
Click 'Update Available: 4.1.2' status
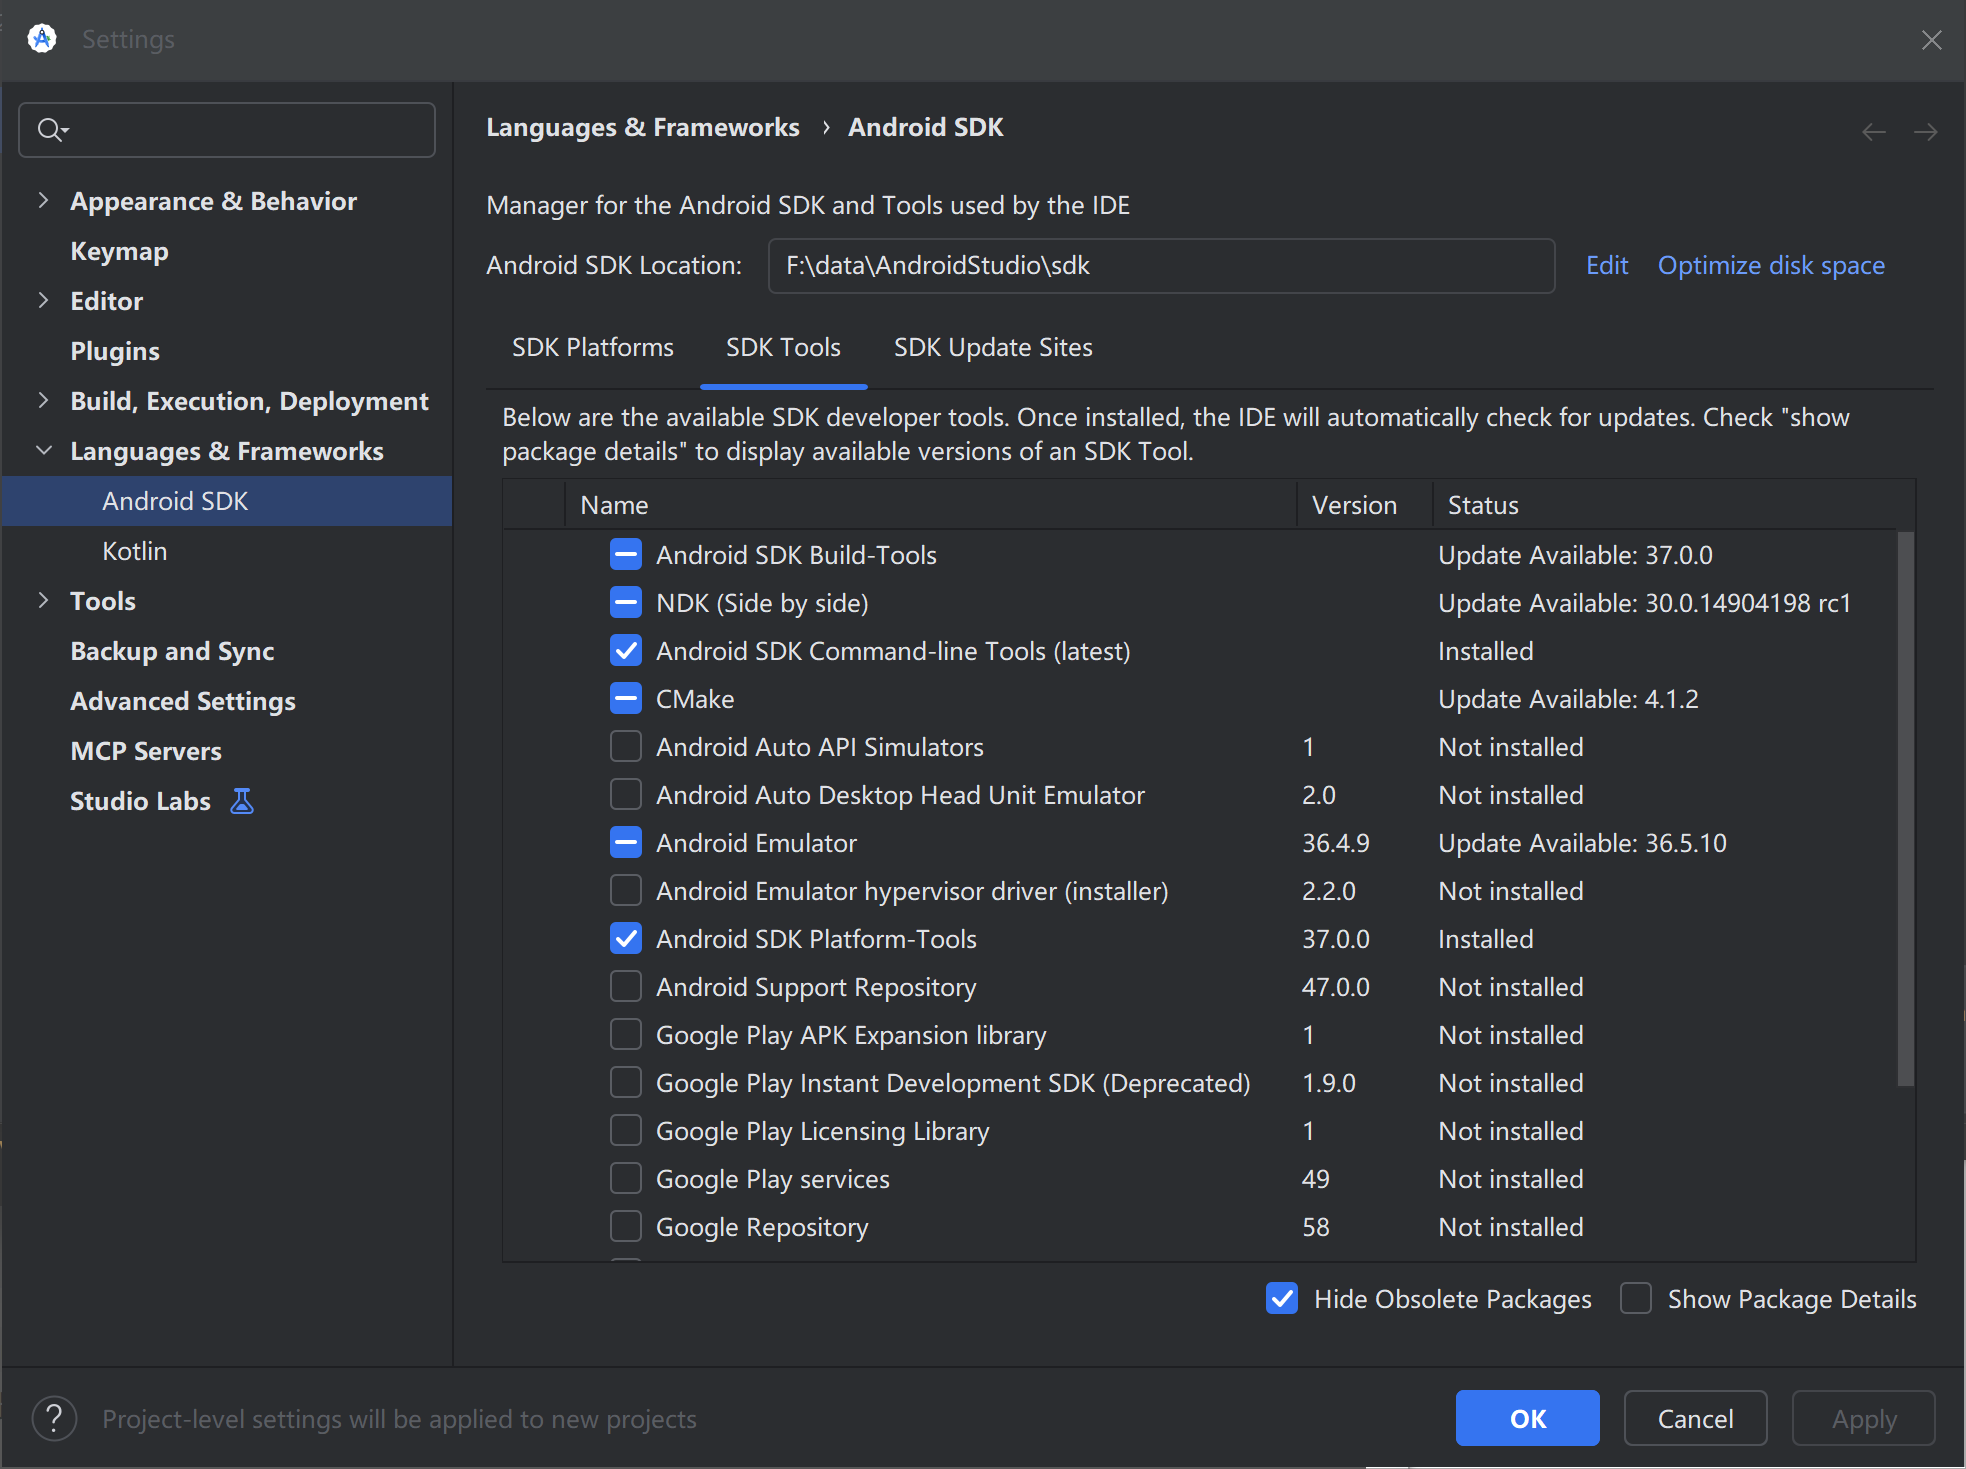point(1568,699)
